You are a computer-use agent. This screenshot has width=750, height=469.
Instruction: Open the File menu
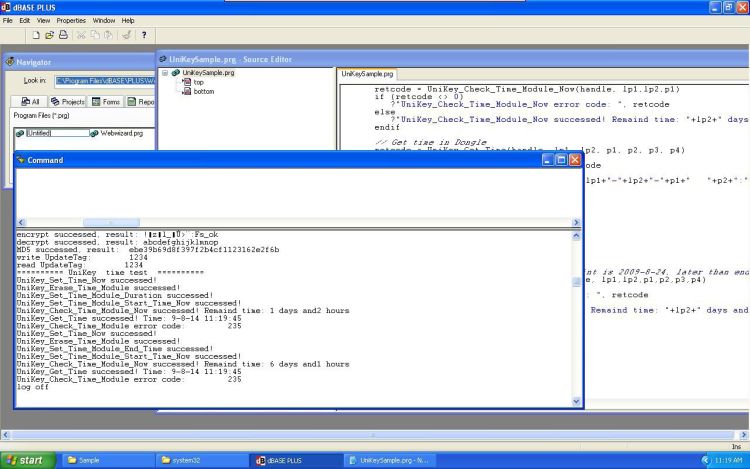point(8,21)
